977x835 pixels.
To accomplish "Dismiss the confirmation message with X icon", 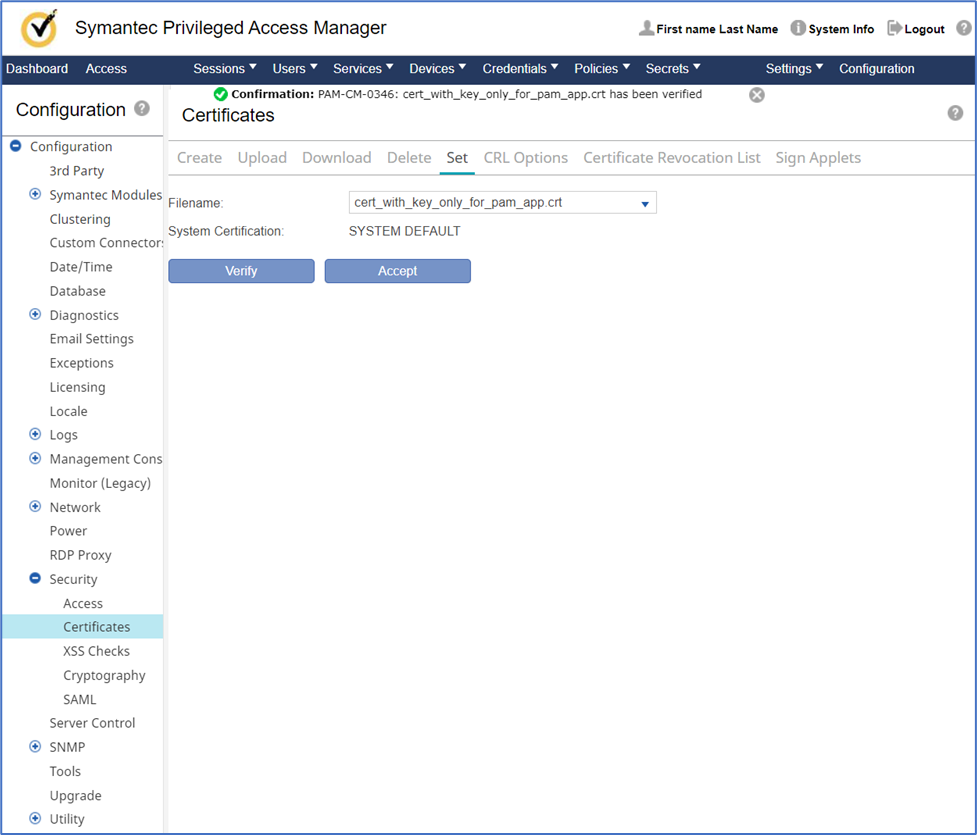I will [757, 95].
